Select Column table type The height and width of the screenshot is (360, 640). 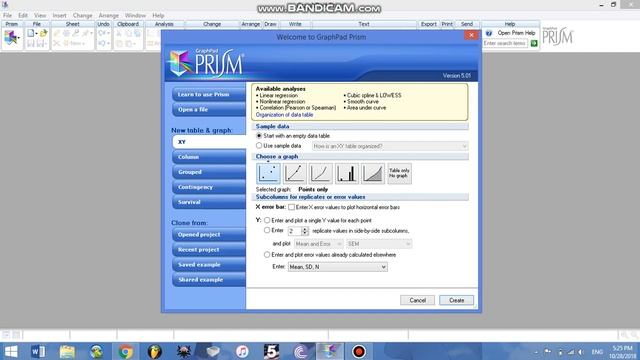[x=209, y=157]
